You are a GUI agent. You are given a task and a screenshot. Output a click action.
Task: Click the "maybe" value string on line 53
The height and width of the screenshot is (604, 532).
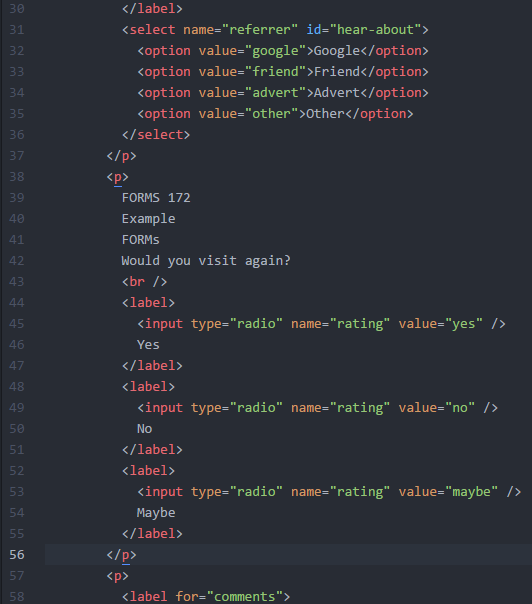coord(472,492)
